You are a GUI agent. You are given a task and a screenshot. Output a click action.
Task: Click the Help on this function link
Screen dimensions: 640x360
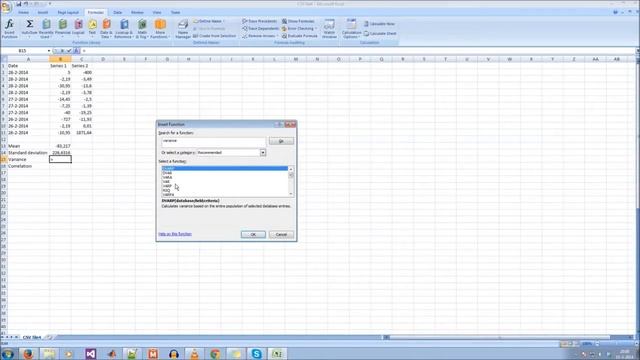point(175,234)
